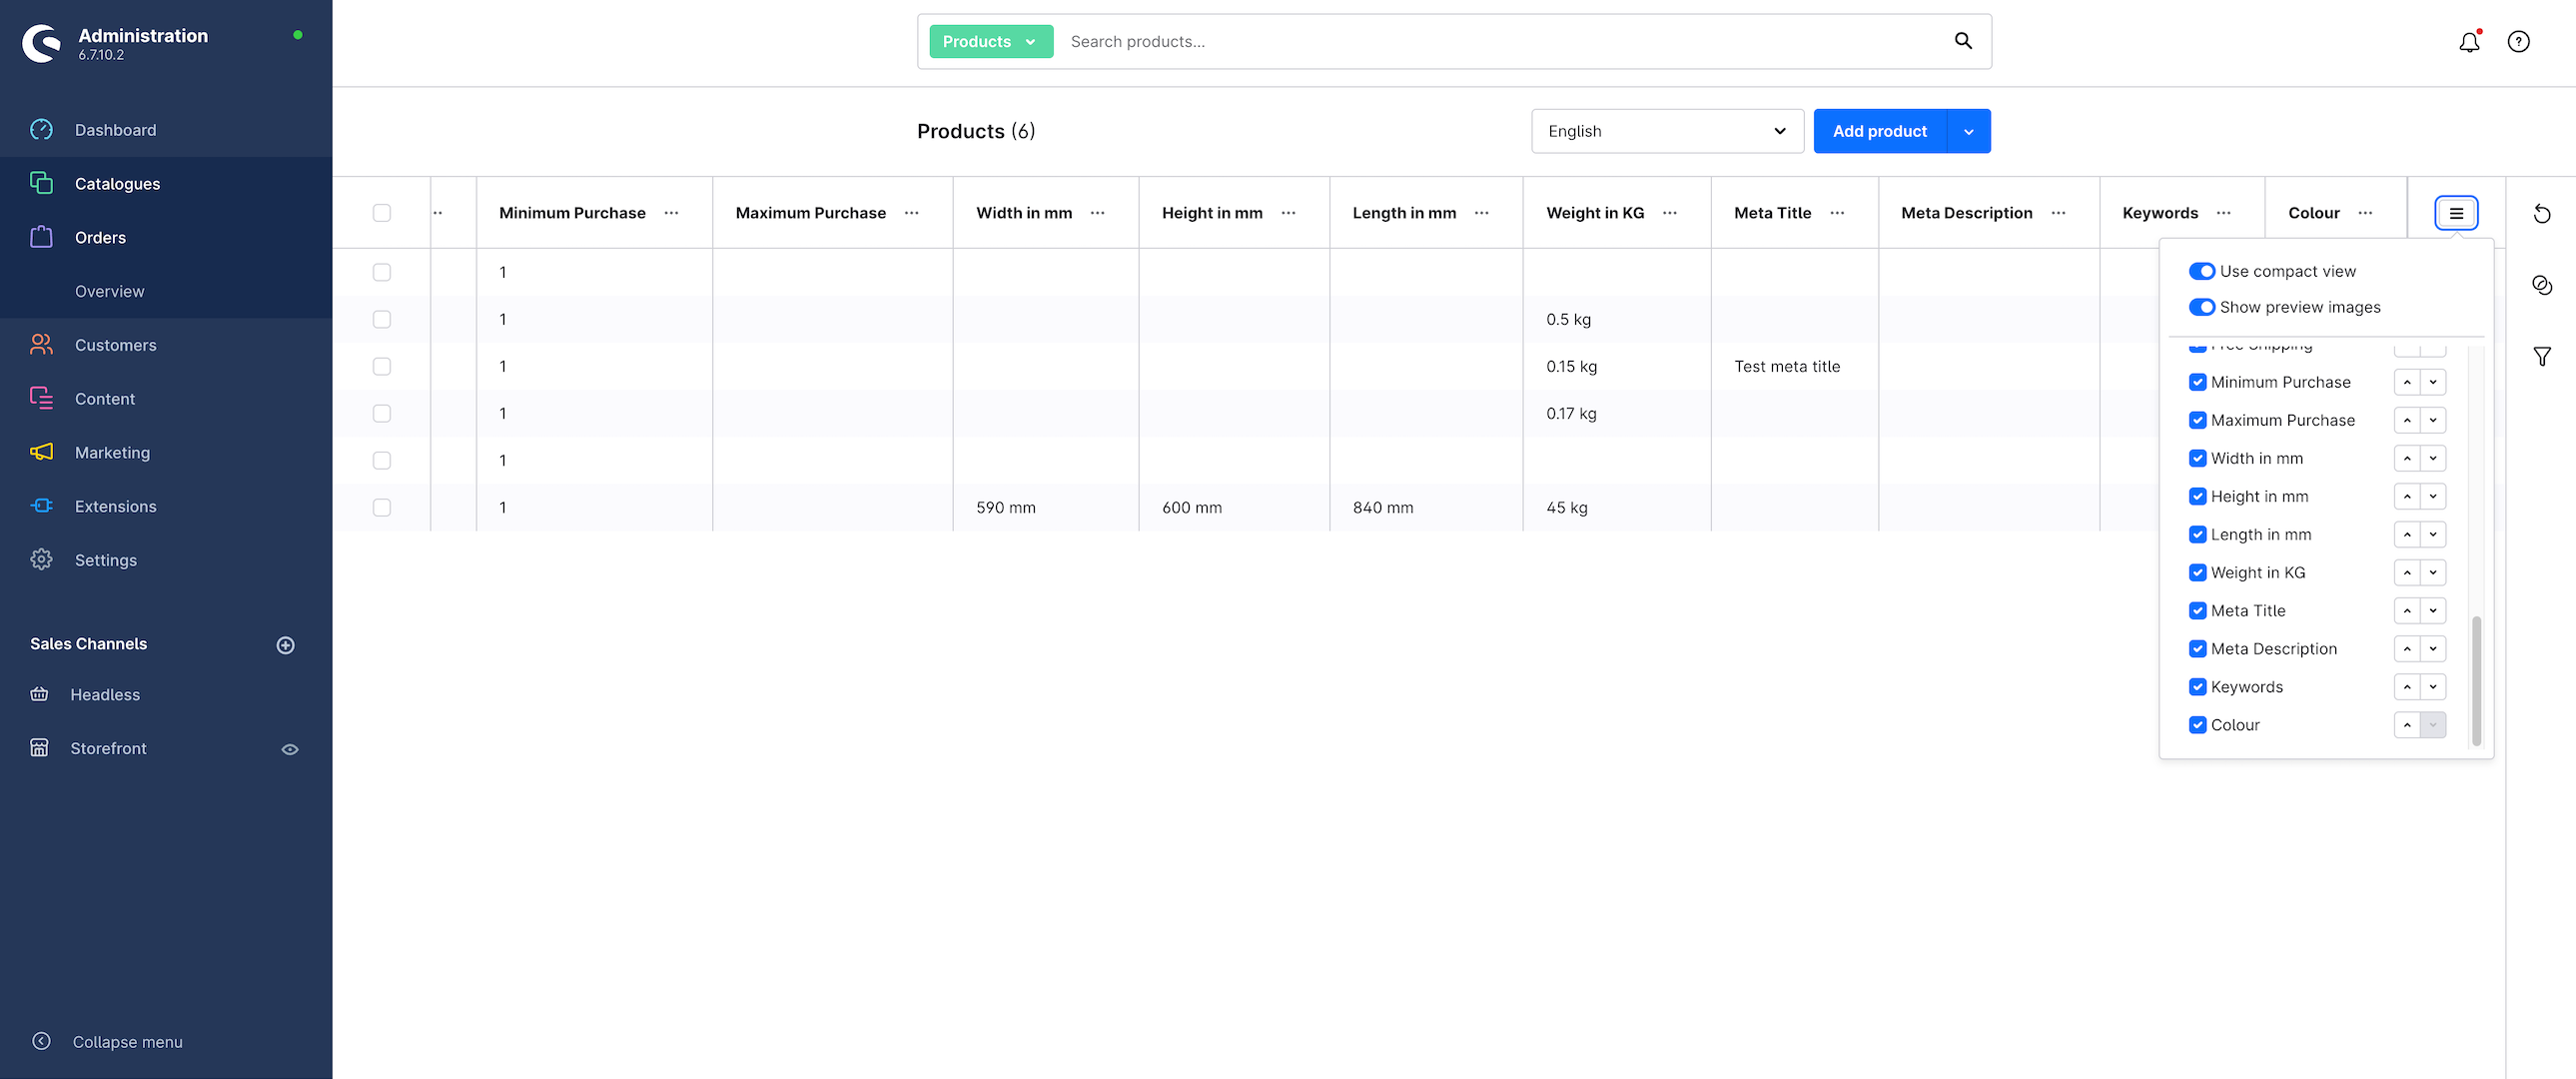Tick the select-all checkbox in table header
The image size is (2576, 1079).
pos(382,213)
